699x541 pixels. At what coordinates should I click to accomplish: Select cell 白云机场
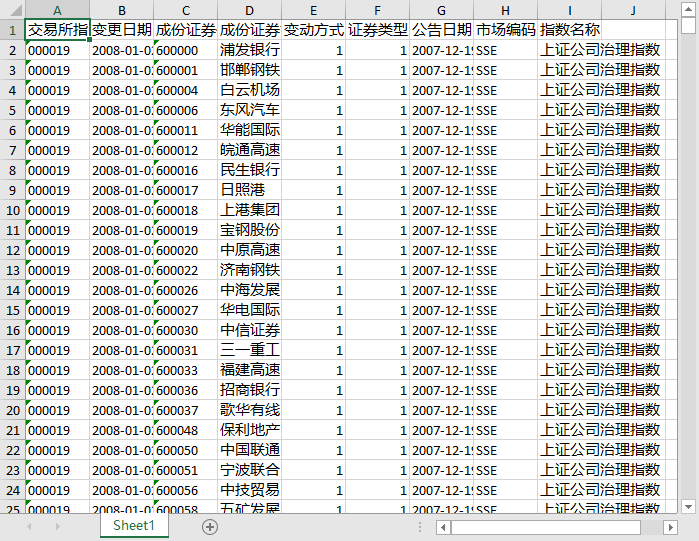249,90
